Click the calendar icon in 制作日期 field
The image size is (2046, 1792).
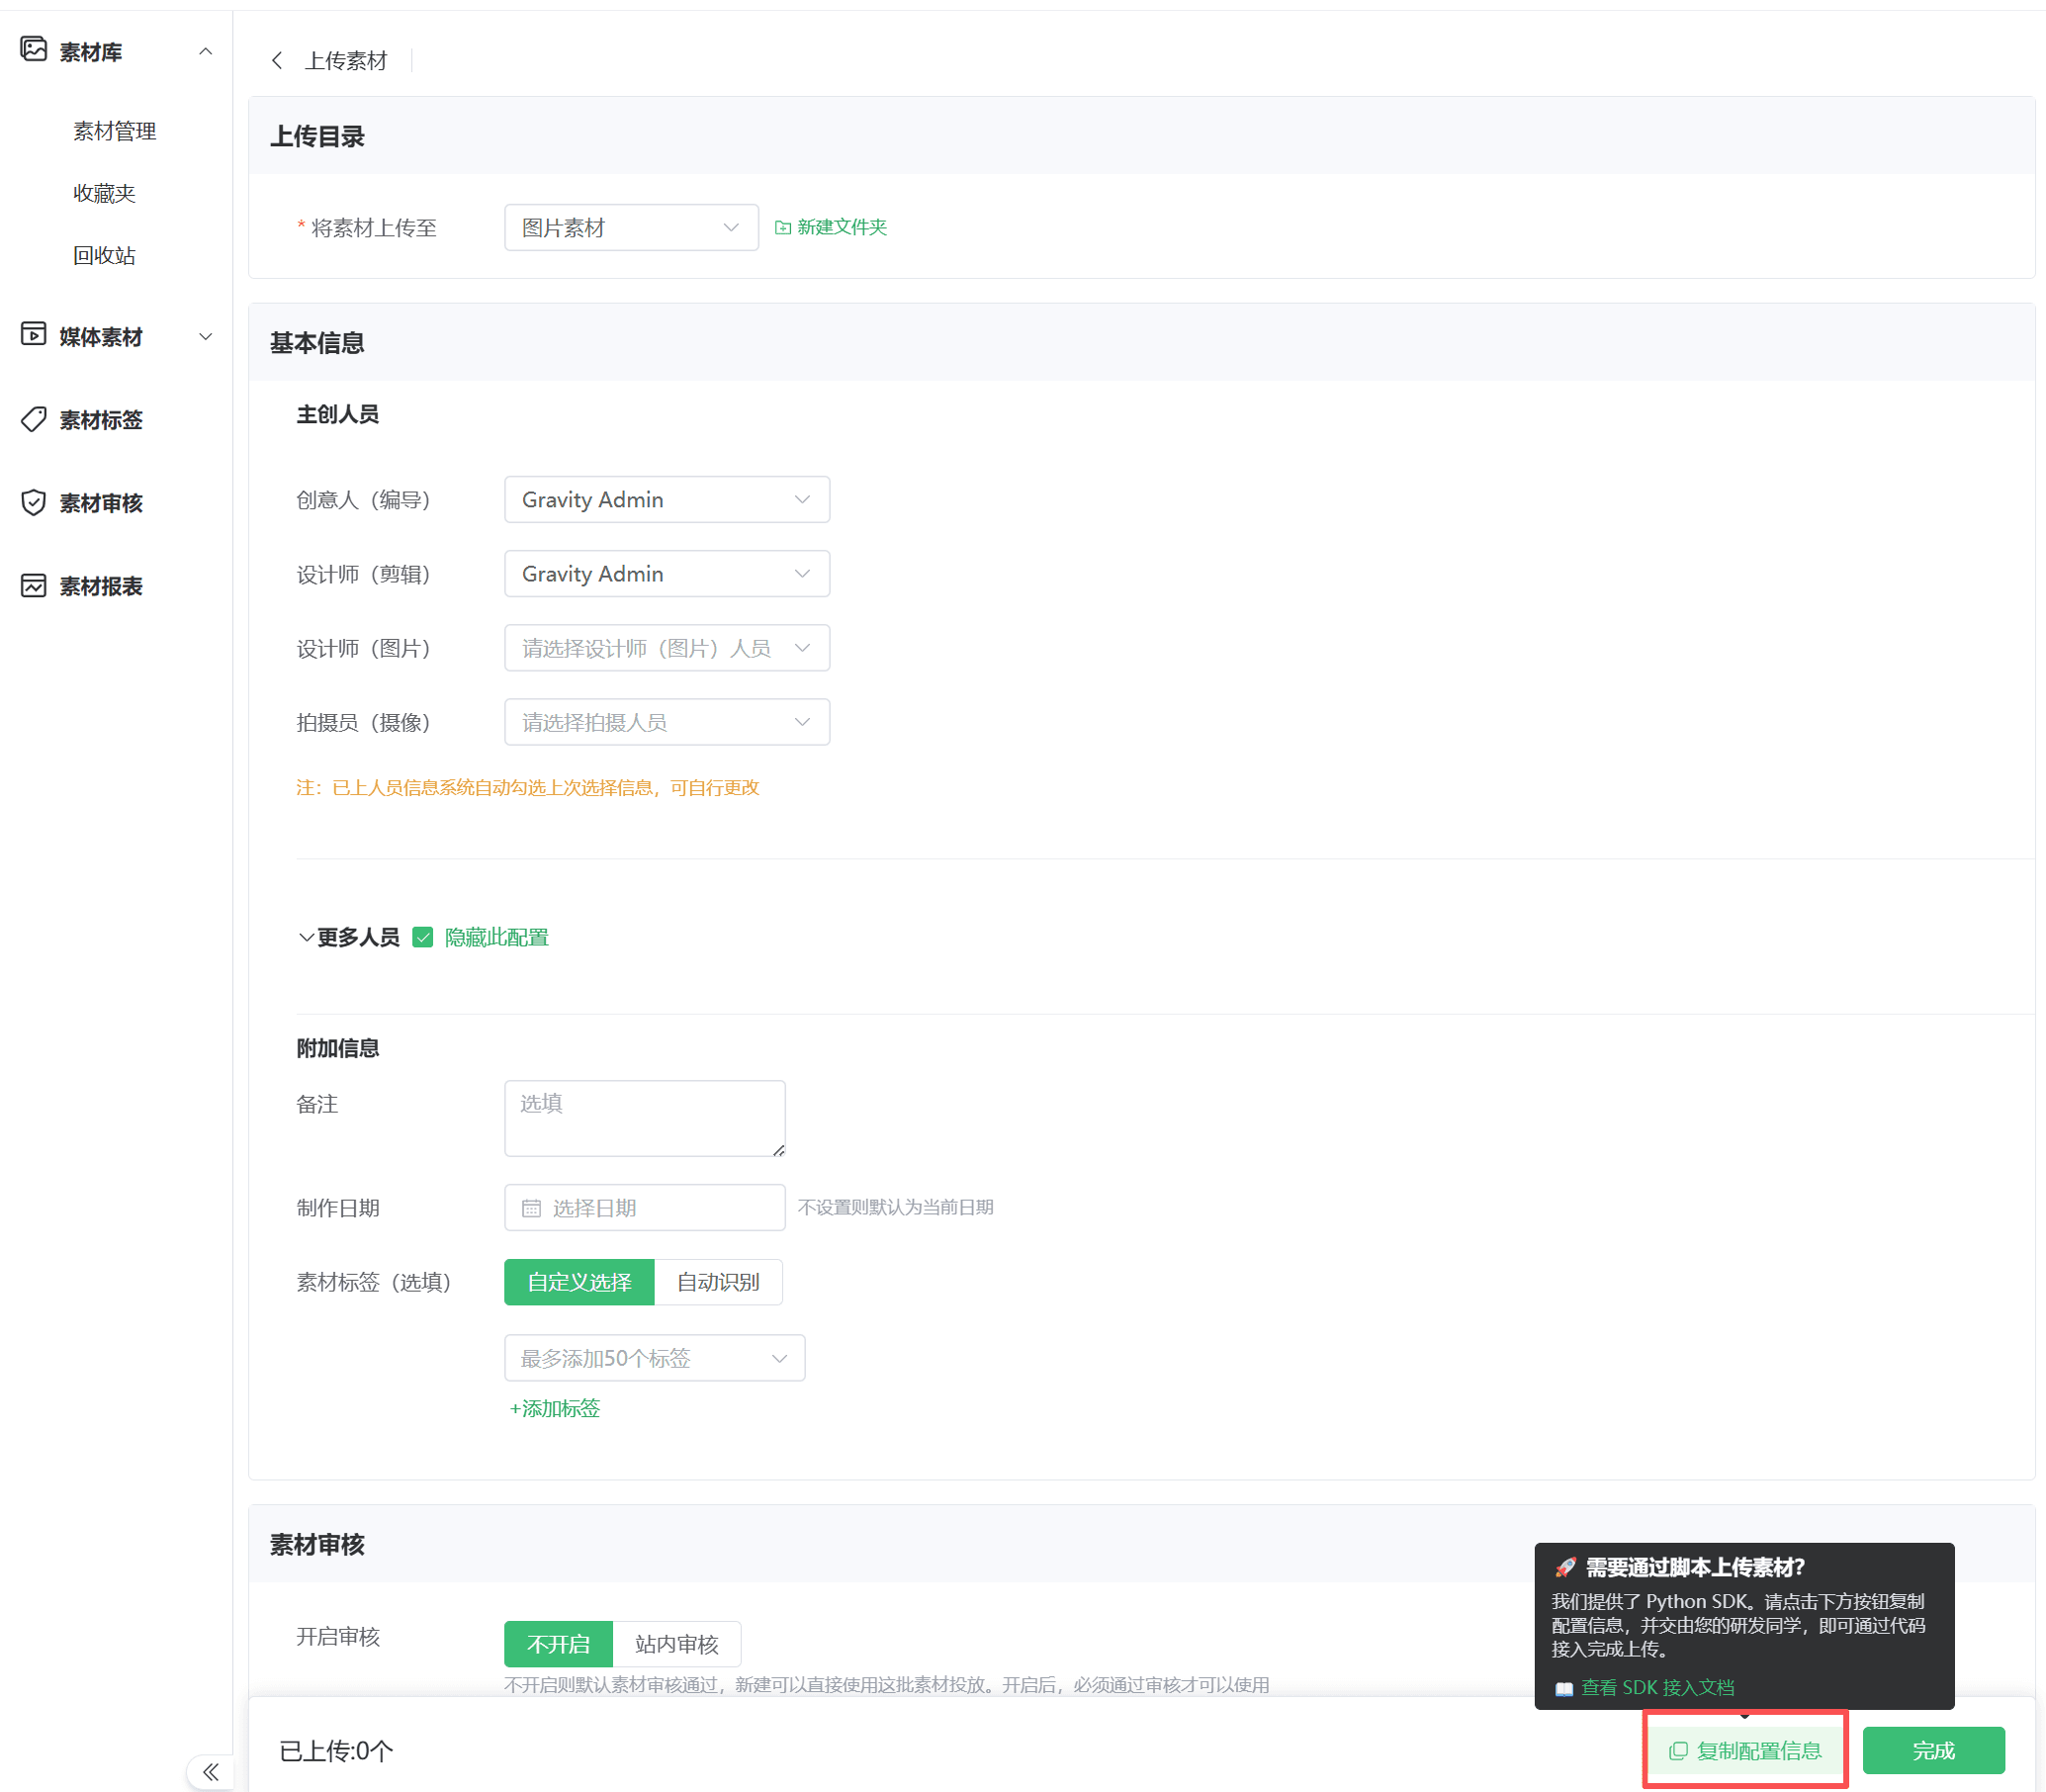tap(531, 1208)
